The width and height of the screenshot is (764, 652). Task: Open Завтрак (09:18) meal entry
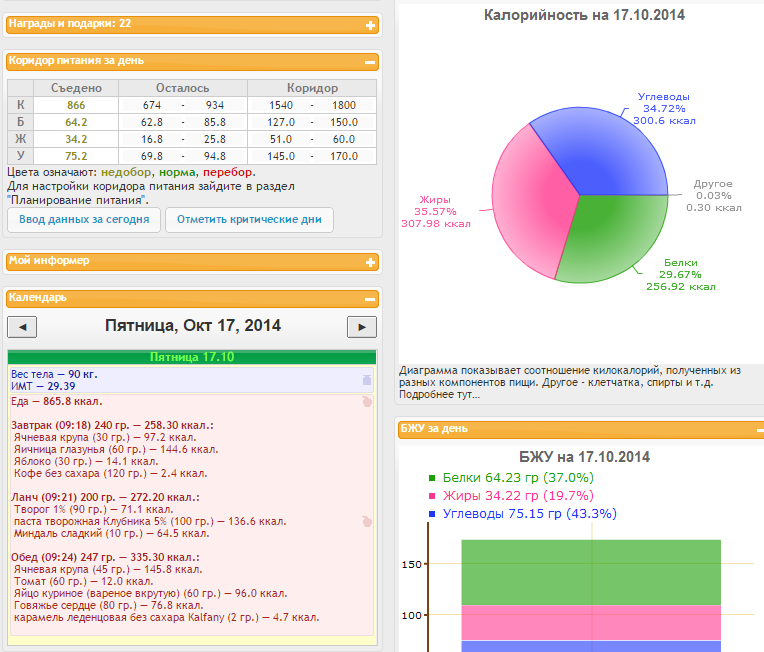click(x=112, y=425)
